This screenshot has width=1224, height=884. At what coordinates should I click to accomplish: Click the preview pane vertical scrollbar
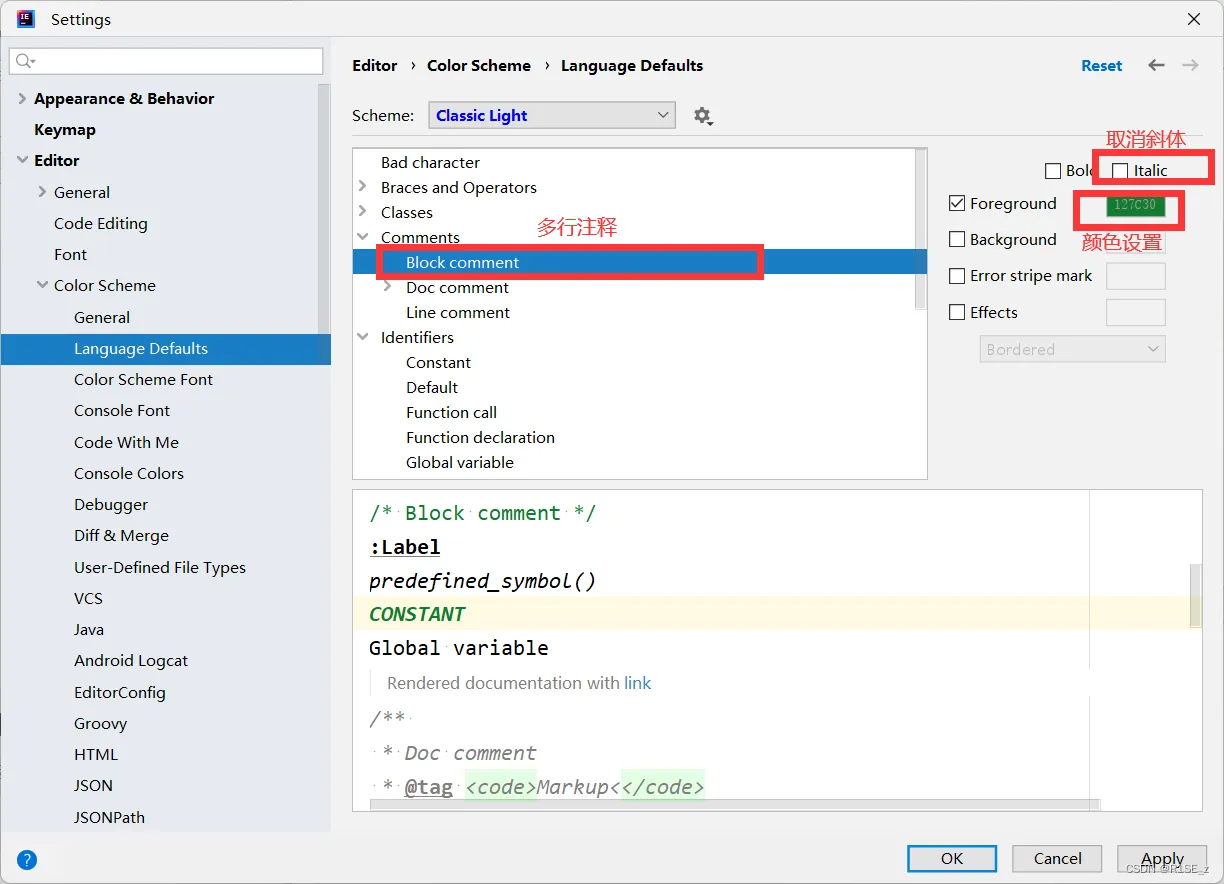click(1195, 595)
